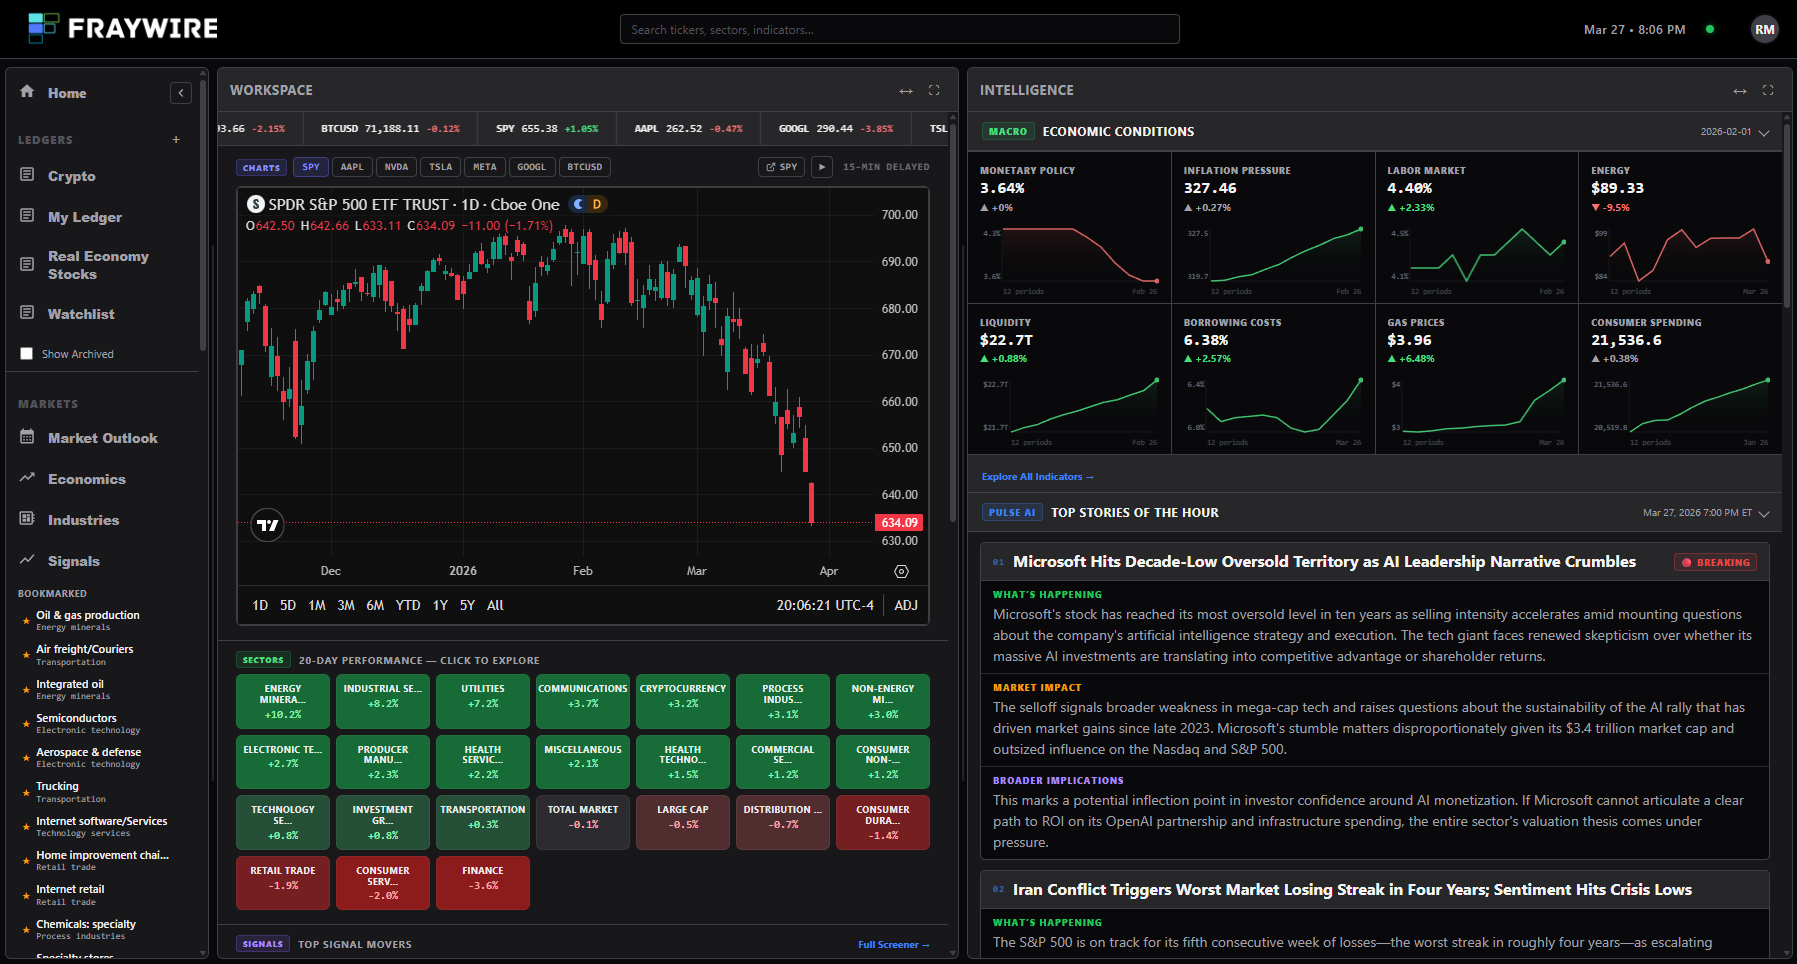Open the Microsoft oversold headline story
1797x964 pixels.
1324,562
